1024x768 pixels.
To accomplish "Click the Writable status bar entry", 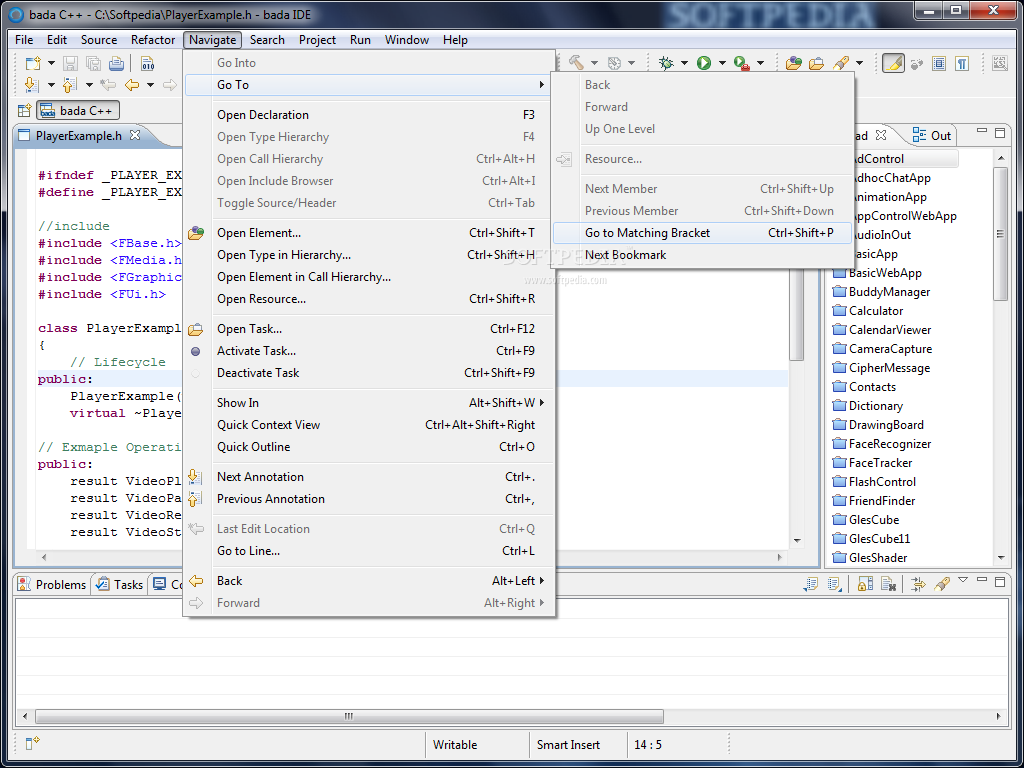I will [x=455, y=744].
